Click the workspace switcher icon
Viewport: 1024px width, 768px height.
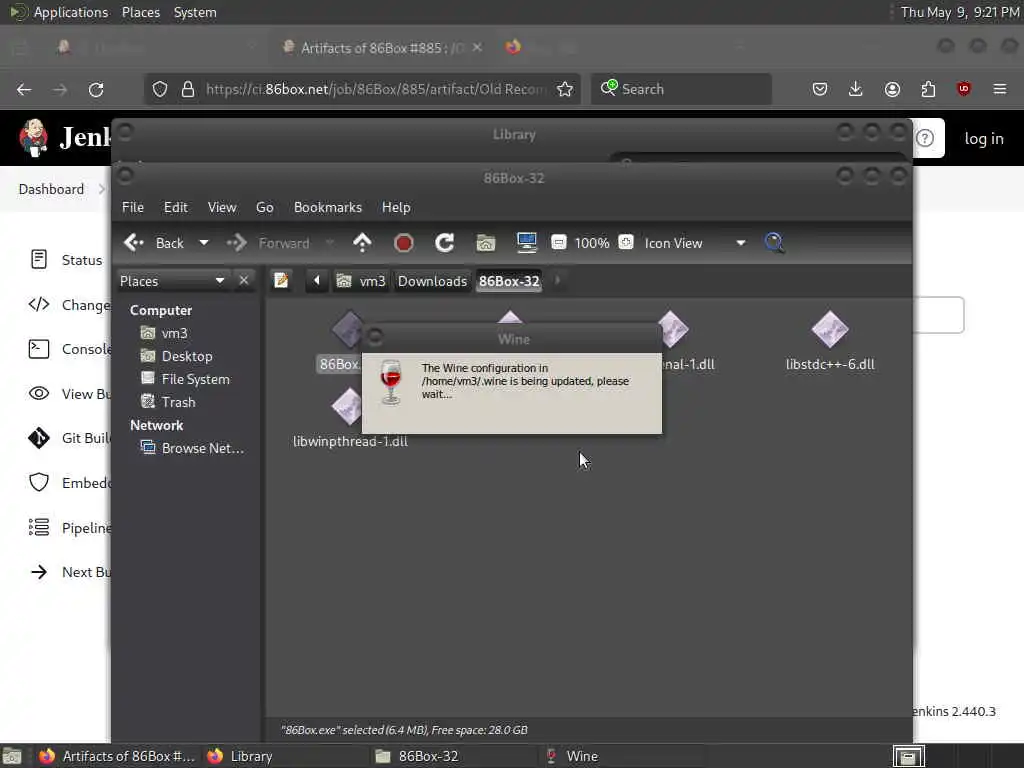point(908,756)
